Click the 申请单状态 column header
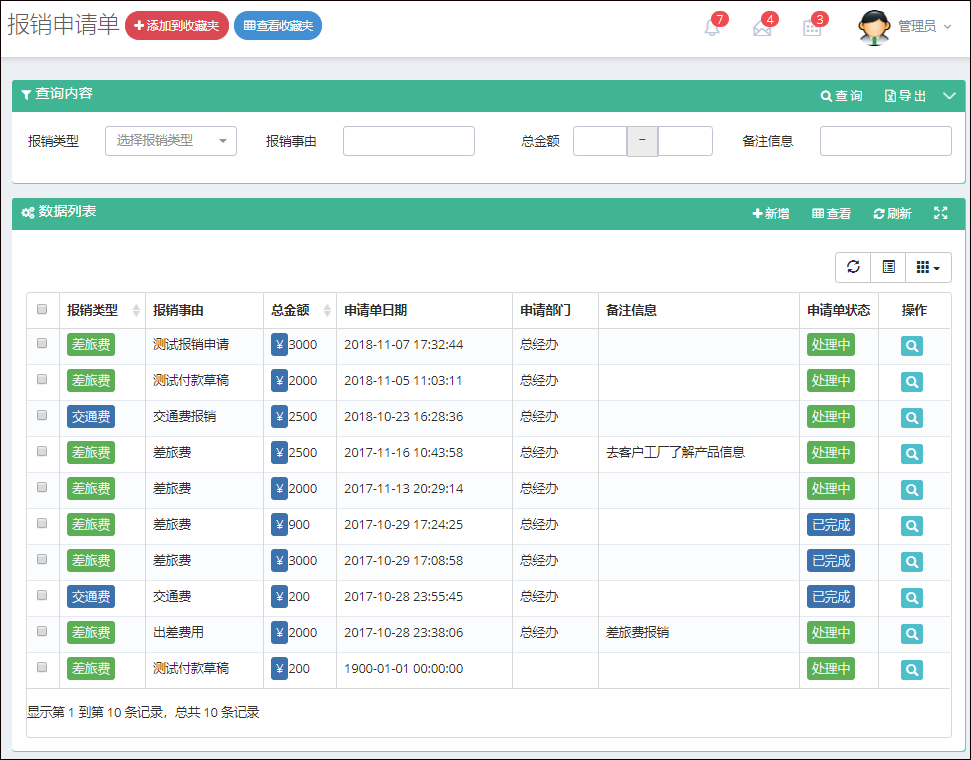Image resolution: width=971 pixels, height=760 pixels. click(x=838, y=310)
